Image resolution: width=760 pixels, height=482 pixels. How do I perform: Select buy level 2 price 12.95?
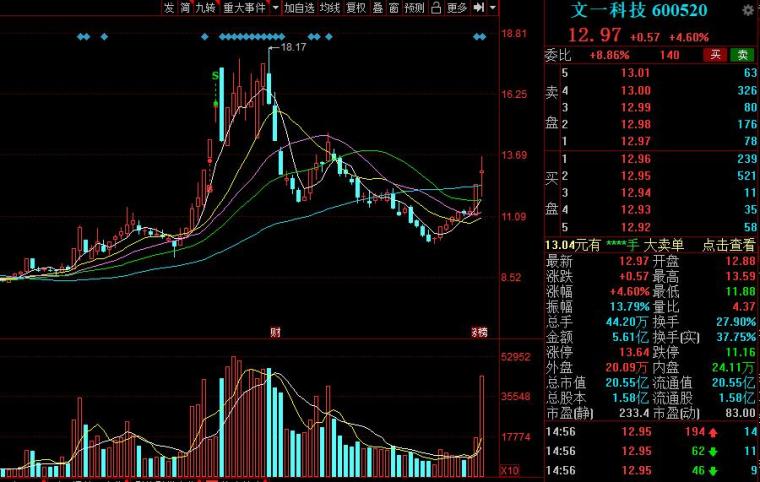pos(635,176)
